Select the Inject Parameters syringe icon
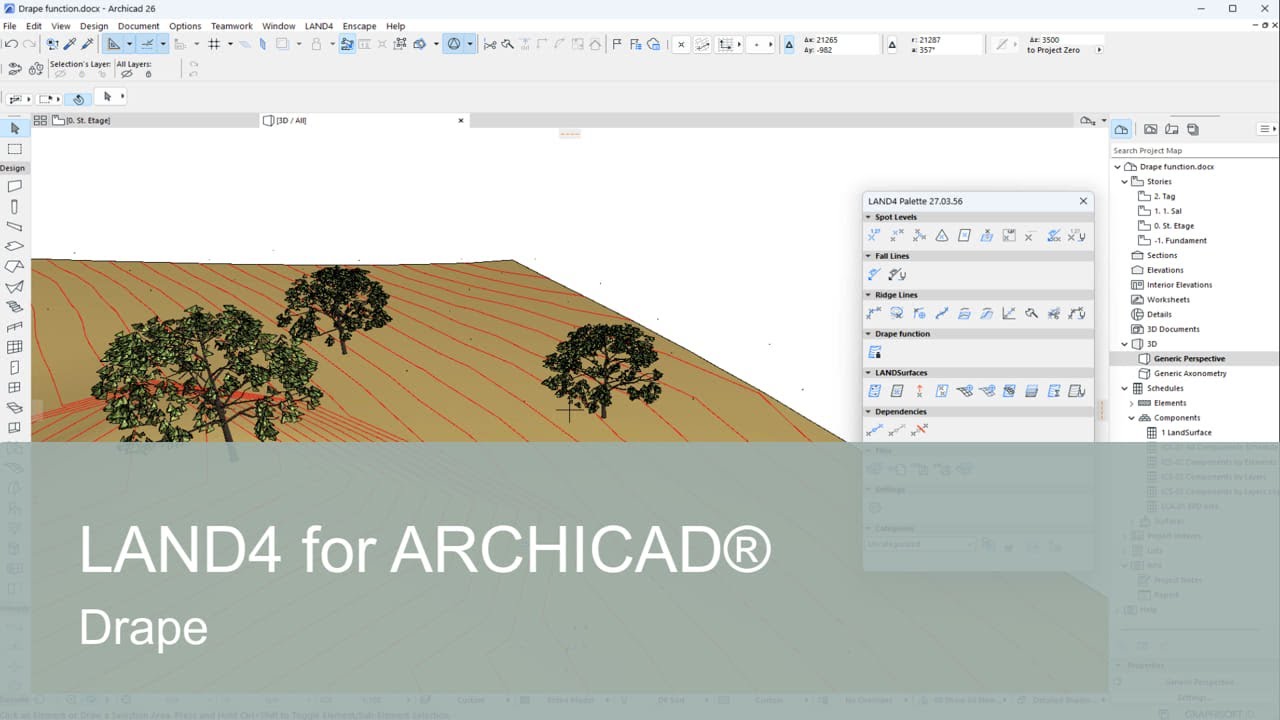This screenshot has width=1280, height=720. pos(87,44)
